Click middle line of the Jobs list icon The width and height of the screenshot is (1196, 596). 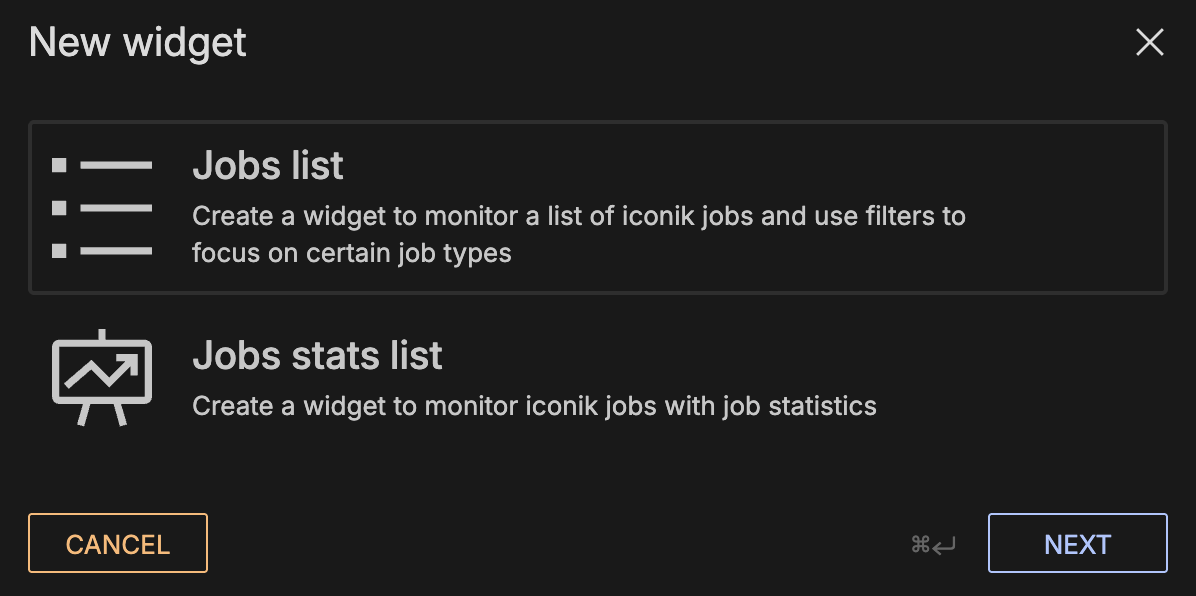click(116, 208)
